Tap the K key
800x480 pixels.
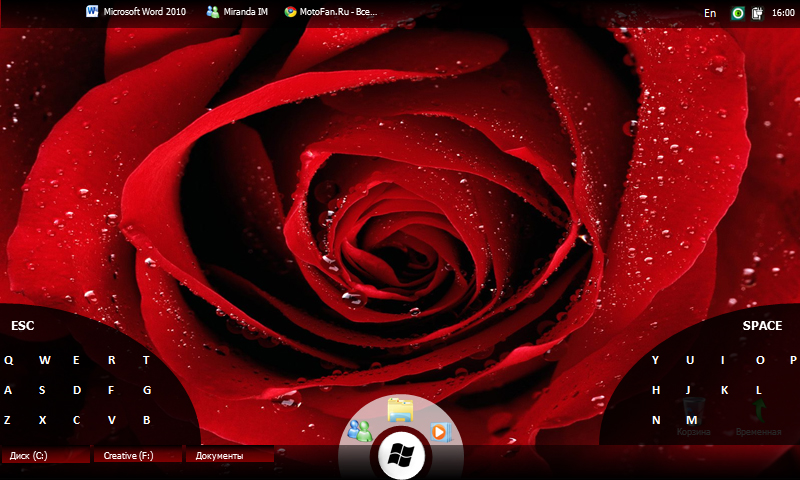(x=724, y=390)
